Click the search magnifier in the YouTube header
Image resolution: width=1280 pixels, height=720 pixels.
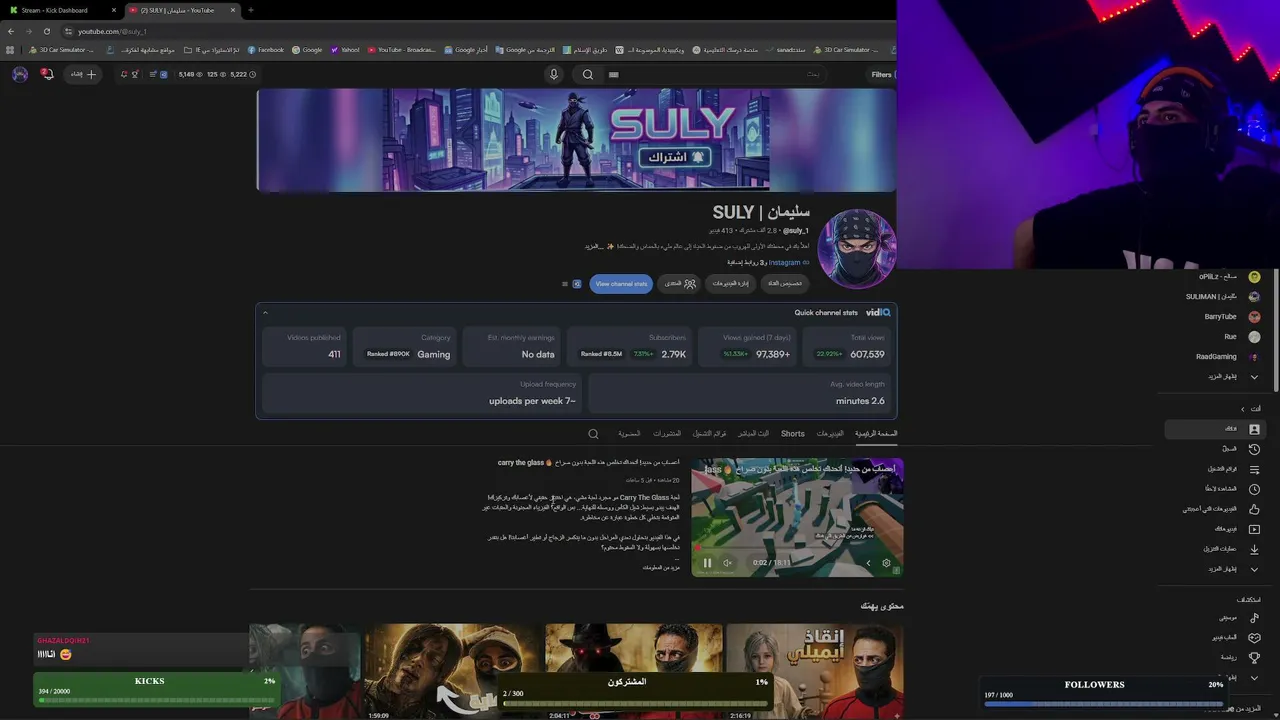[x=588, y=74]
